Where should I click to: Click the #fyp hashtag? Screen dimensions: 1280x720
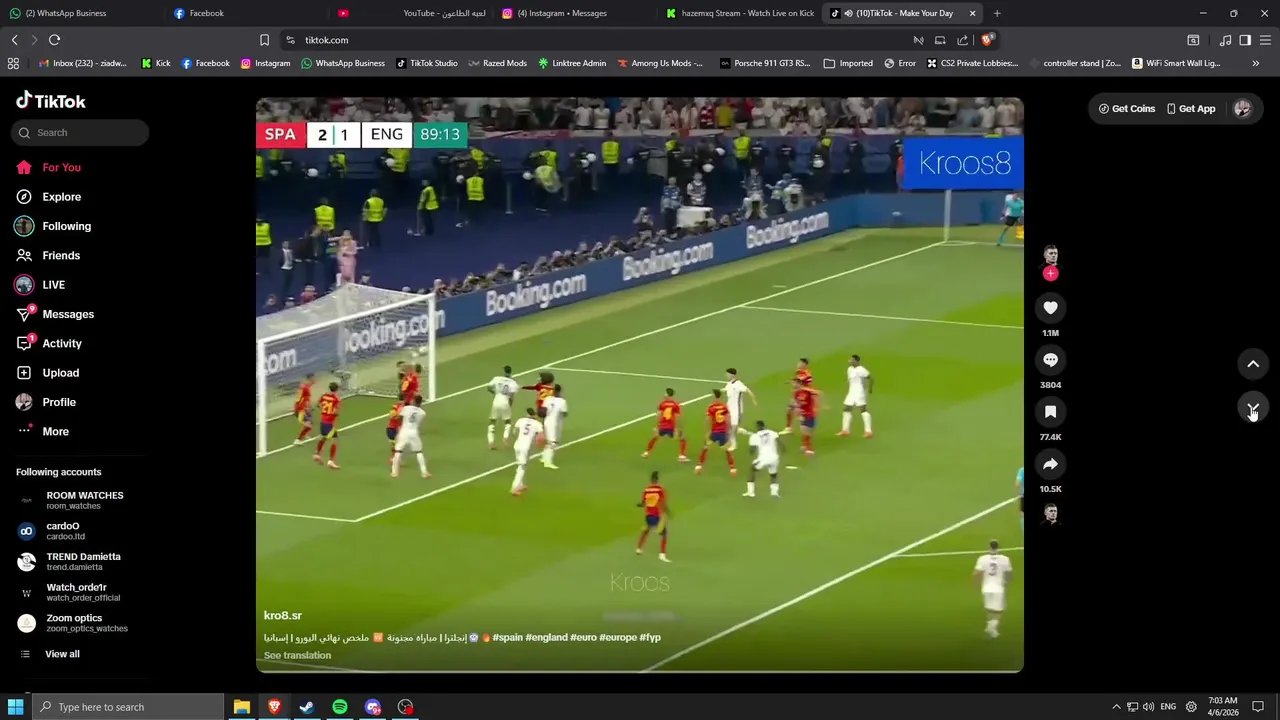[x=650, y=637]
